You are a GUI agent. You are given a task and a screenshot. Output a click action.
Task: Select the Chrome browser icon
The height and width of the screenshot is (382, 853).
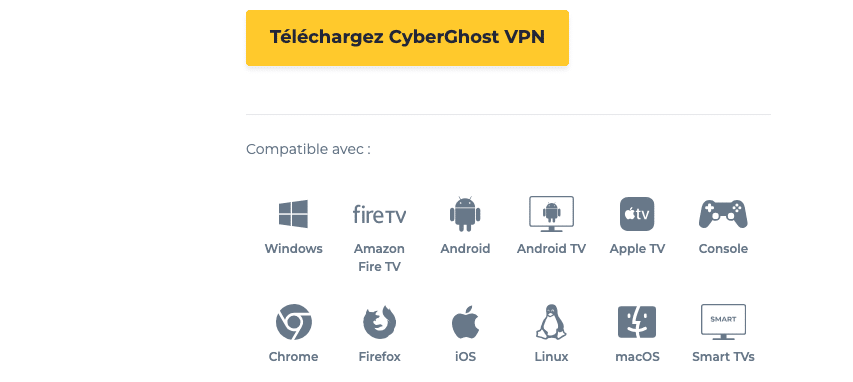(x=293, y=322)
